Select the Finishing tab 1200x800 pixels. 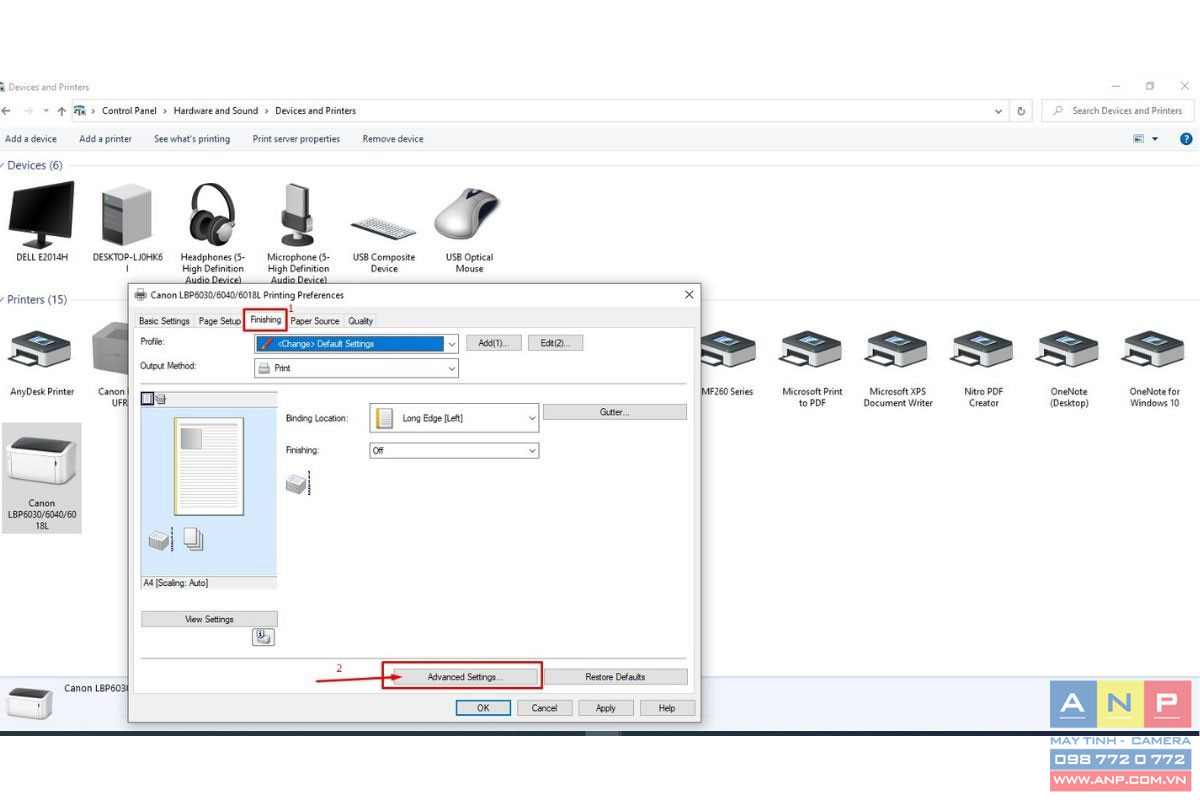click(x=266, y=320)
